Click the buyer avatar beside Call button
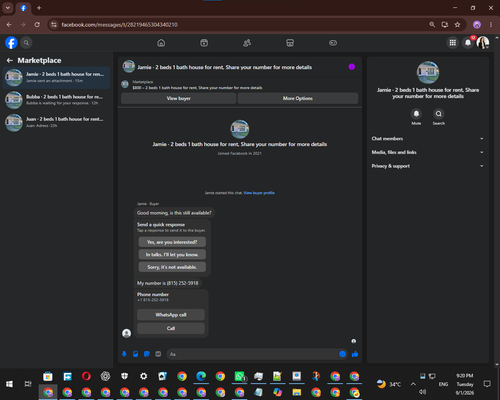 [126, 333]
